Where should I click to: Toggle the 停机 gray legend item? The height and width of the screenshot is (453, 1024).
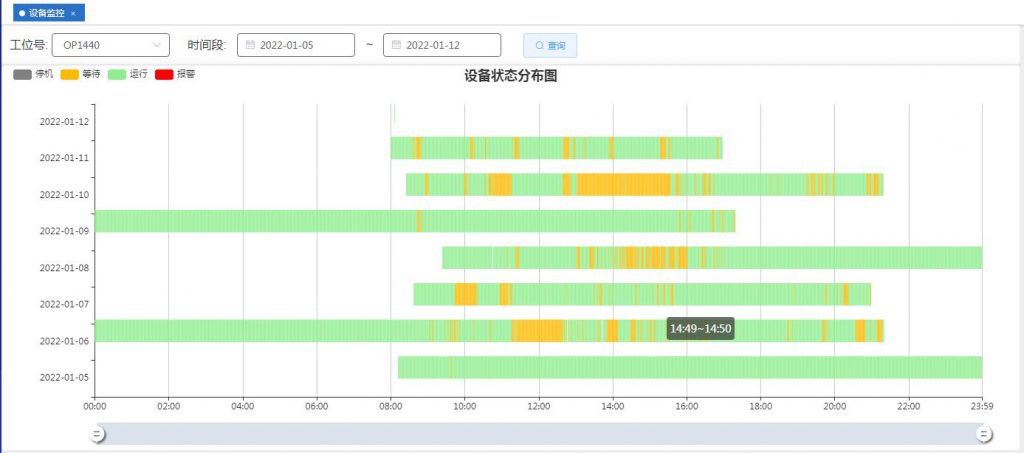[33, 74]
